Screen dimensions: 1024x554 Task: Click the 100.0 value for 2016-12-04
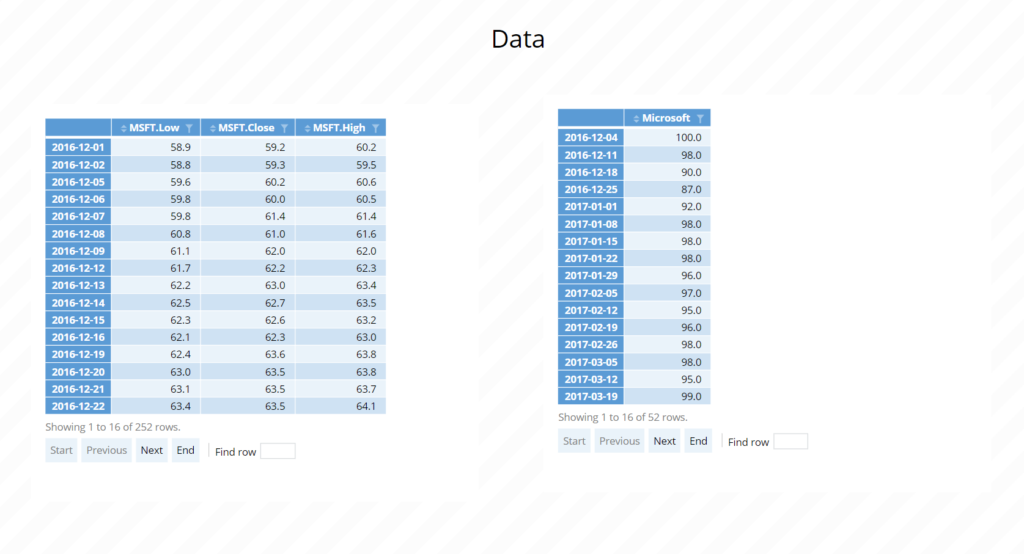click(688, 137)
